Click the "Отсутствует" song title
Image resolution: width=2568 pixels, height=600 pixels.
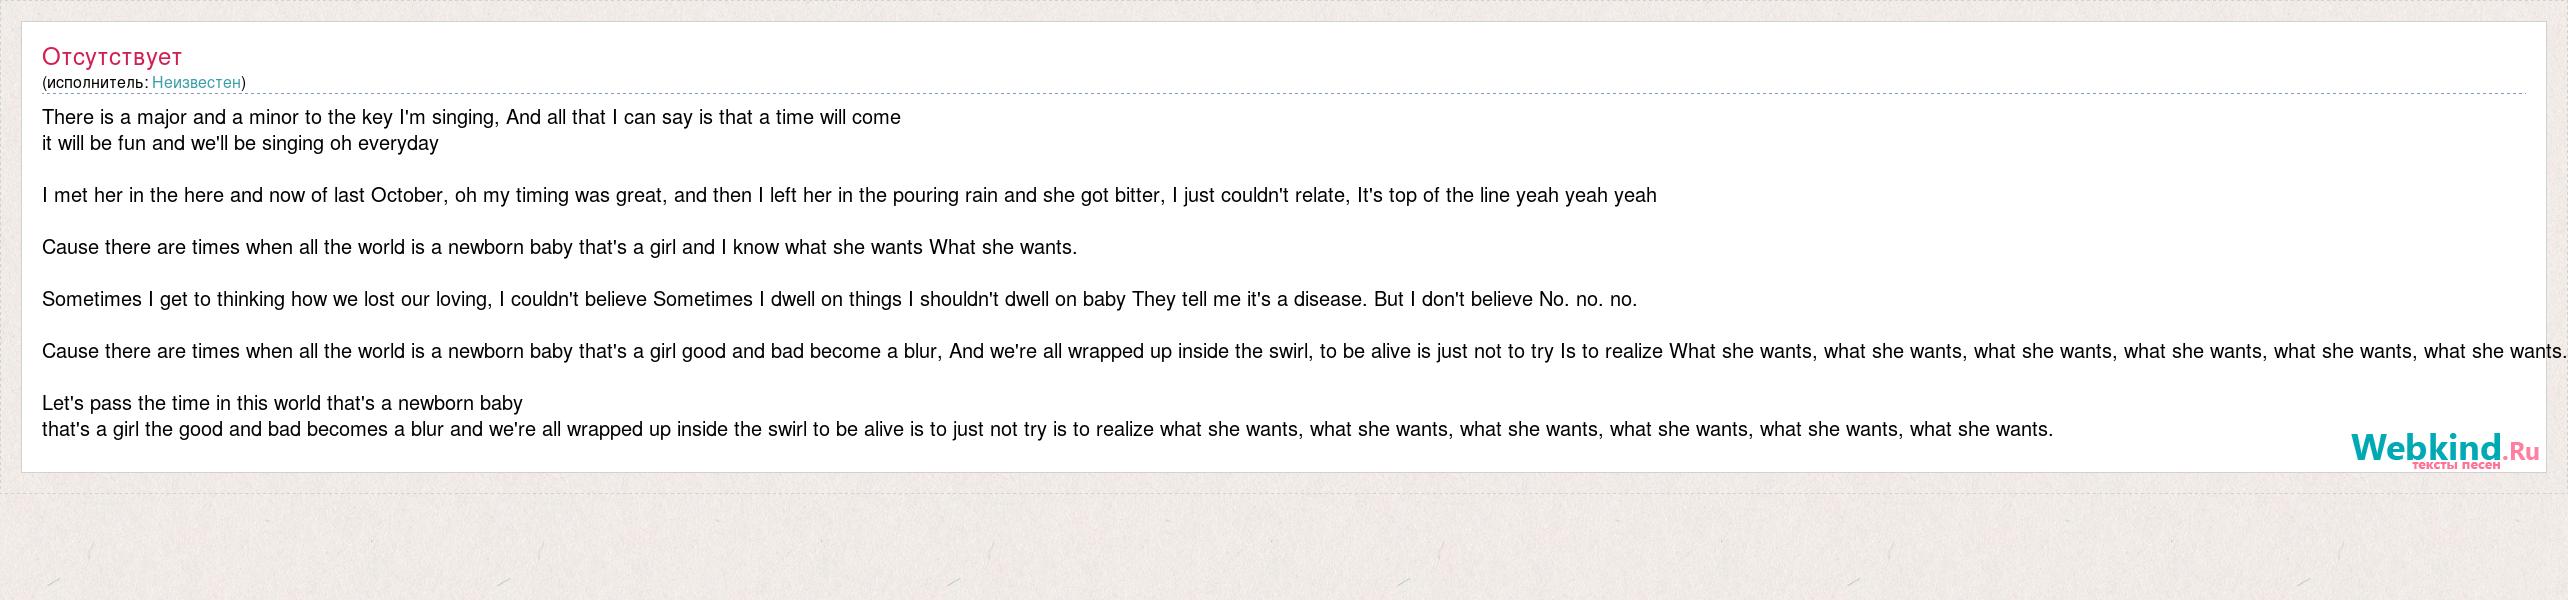point(112,56)
